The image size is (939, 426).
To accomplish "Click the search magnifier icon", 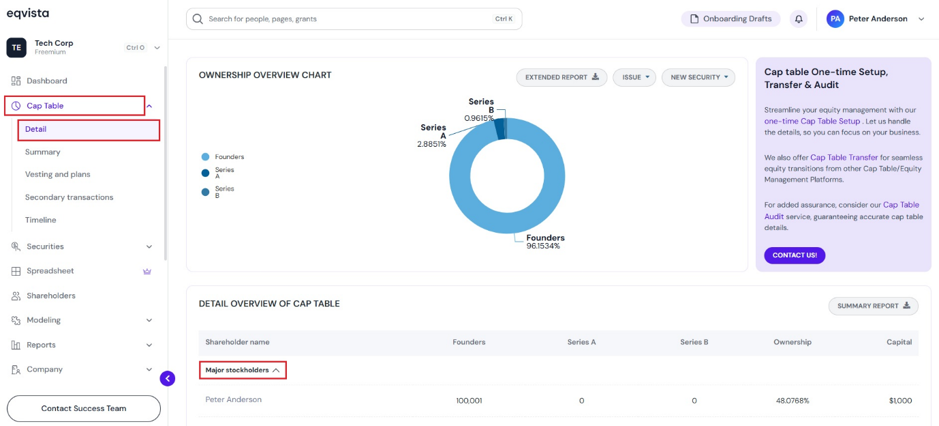I will click(x=198, y=19).
